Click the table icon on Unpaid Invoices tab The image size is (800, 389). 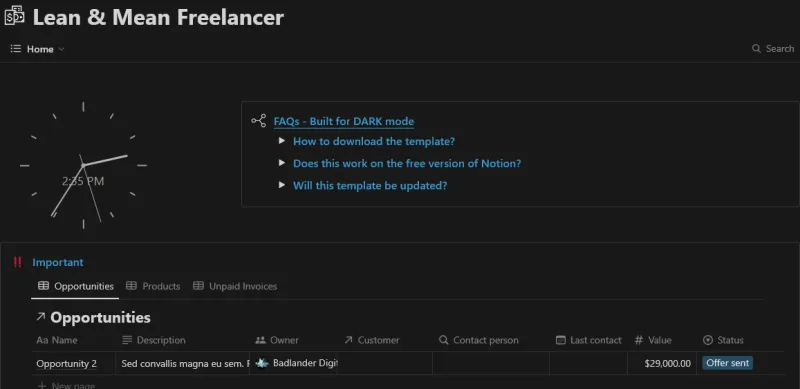(x=198, y=286)
